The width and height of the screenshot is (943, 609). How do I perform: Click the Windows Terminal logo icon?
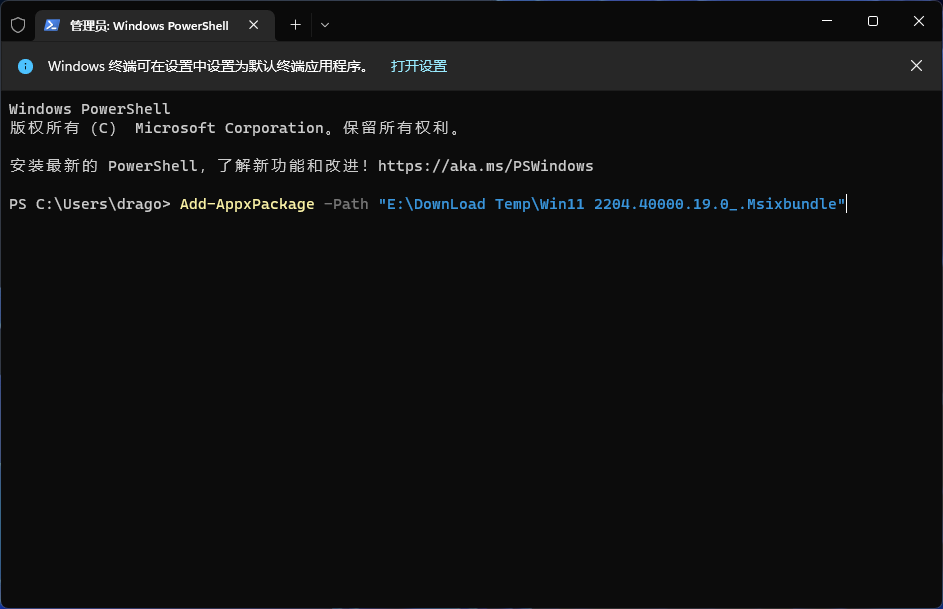point(17,25)
